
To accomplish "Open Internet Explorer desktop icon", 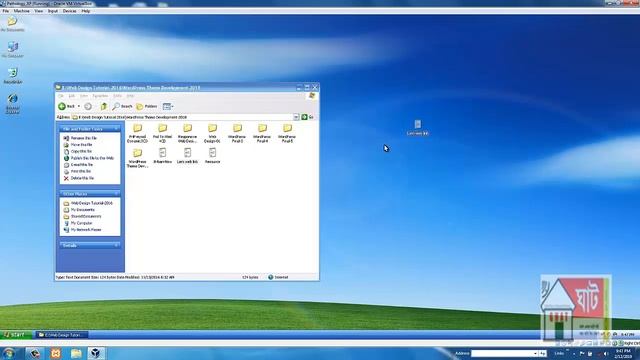I will pos(13,103).
